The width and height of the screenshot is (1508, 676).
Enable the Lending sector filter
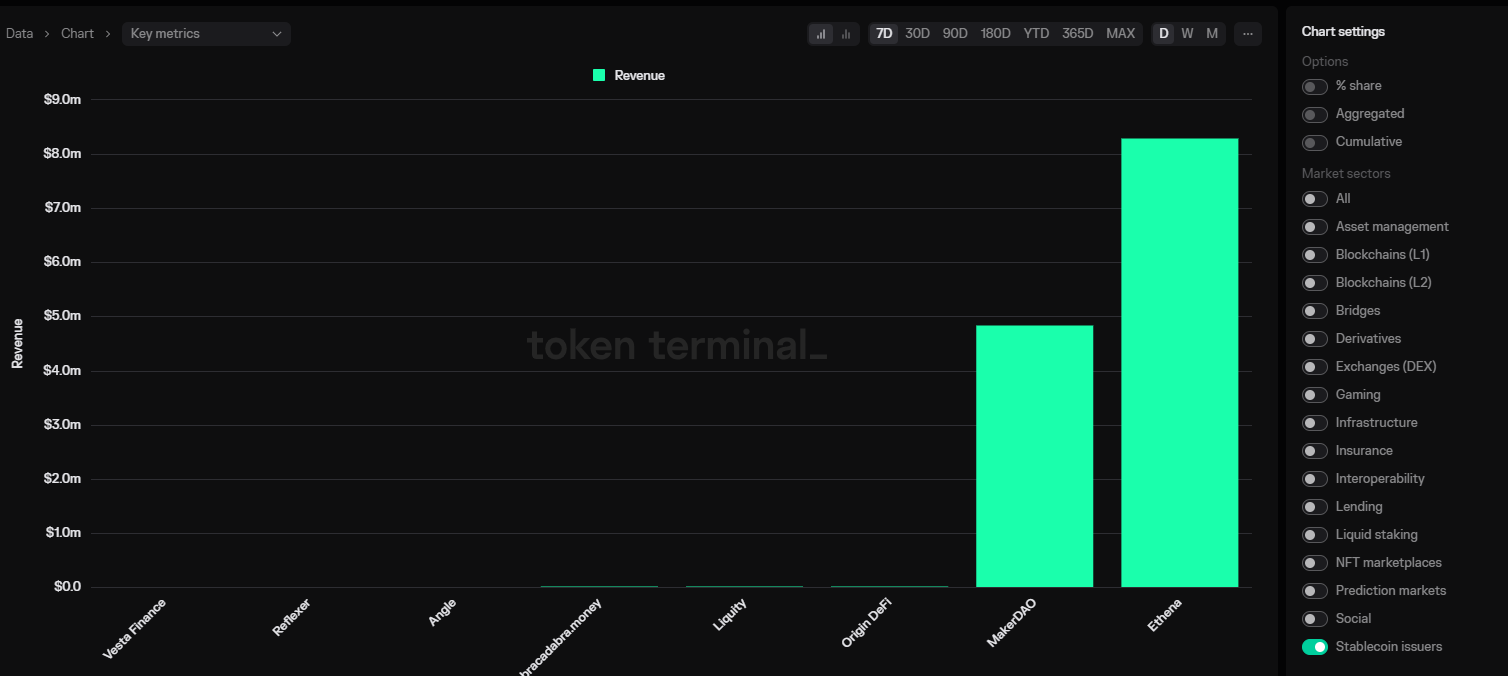tap(1314, 506)
